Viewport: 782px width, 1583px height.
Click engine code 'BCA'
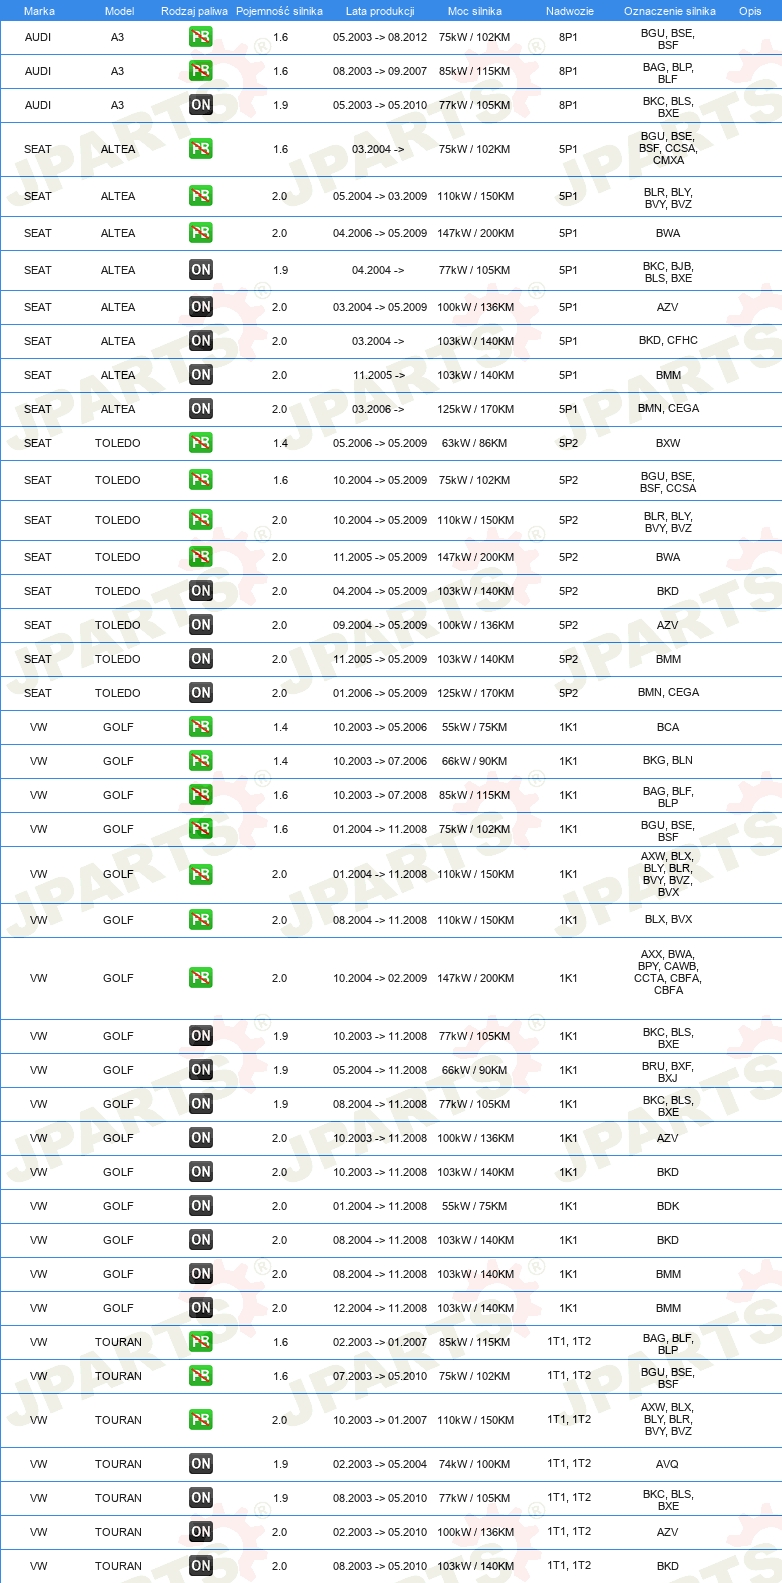click(668, 727)
